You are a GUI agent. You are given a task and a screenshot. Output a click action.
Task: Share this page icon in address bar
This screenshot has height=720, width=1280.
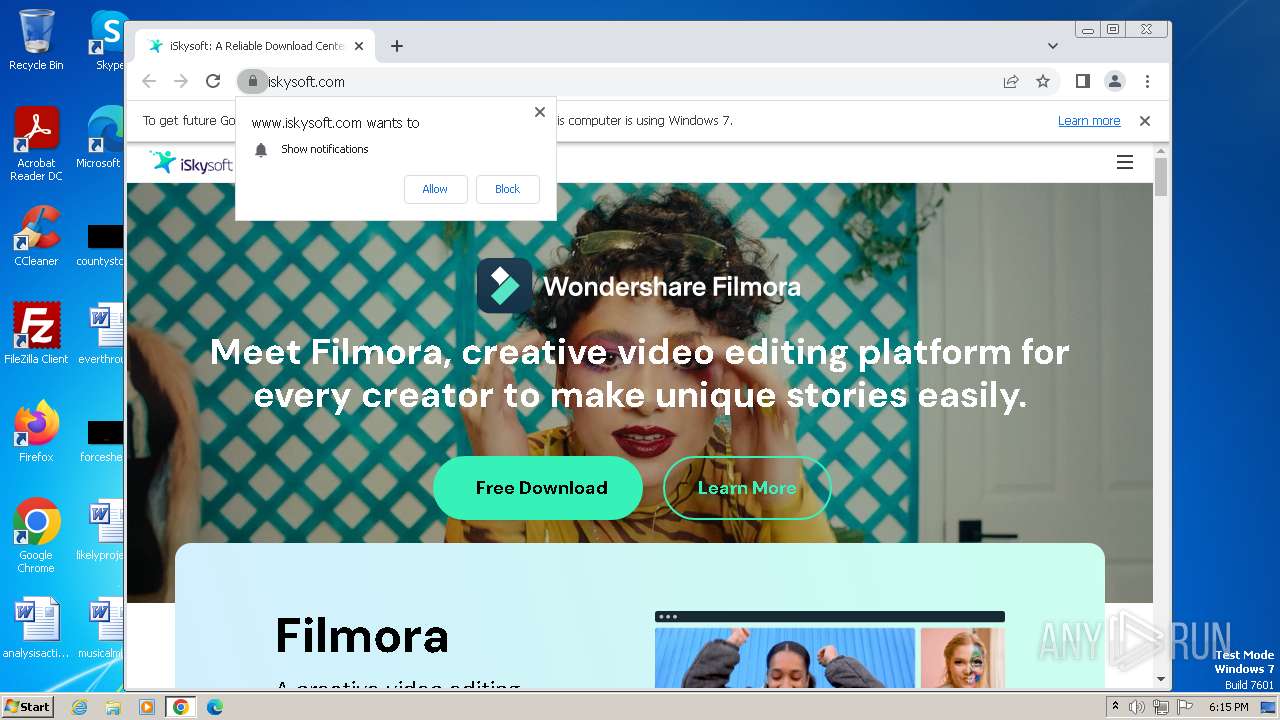(1011, 81)
